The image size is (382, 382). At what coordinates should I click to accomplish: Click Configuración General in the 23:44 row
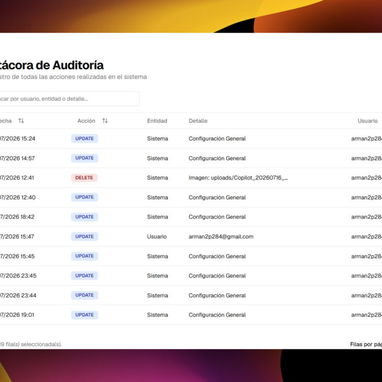tap(217, 295)
